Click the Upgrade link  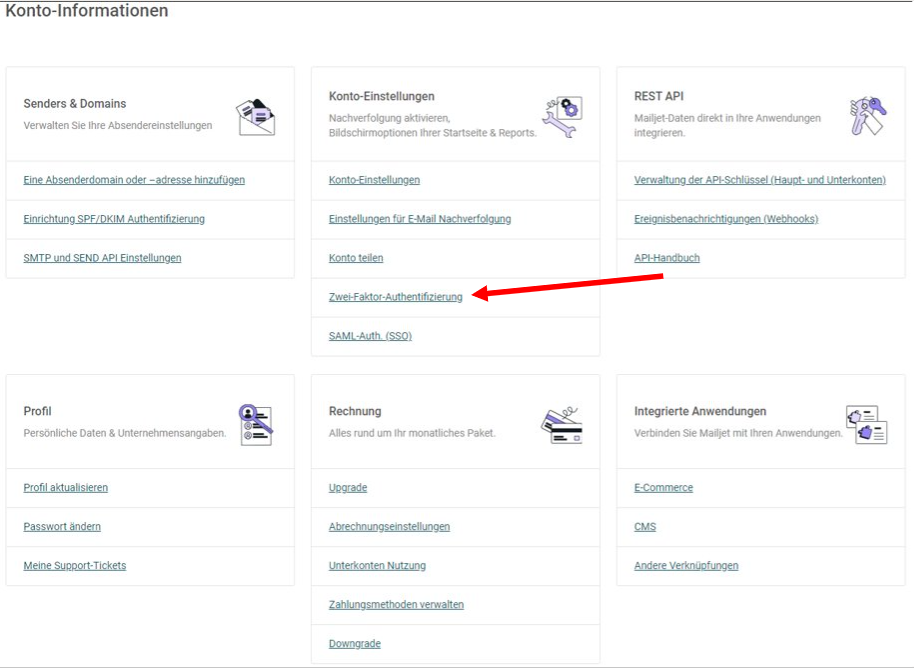coord(348,487)
